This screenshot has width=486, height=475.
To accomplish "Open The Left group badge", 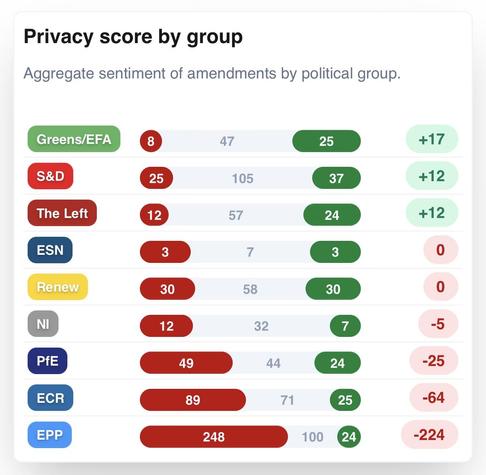I will [x=62, y=213].
